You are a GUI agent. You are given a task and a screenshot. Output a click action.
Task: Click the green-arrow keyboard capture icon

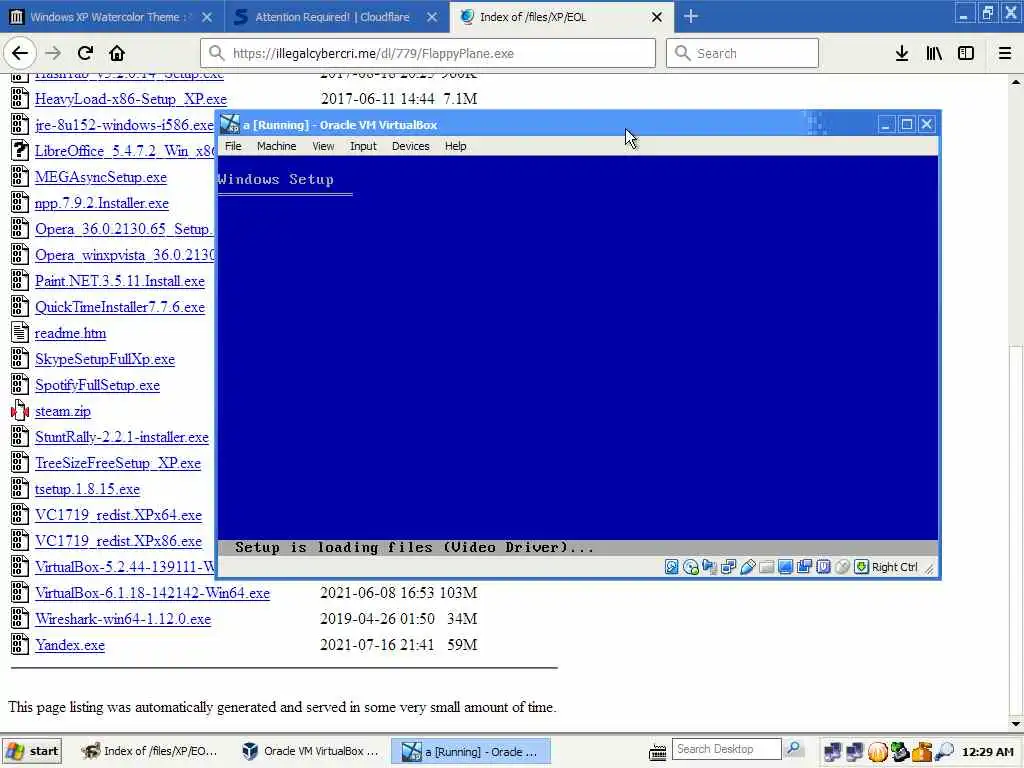861,567
